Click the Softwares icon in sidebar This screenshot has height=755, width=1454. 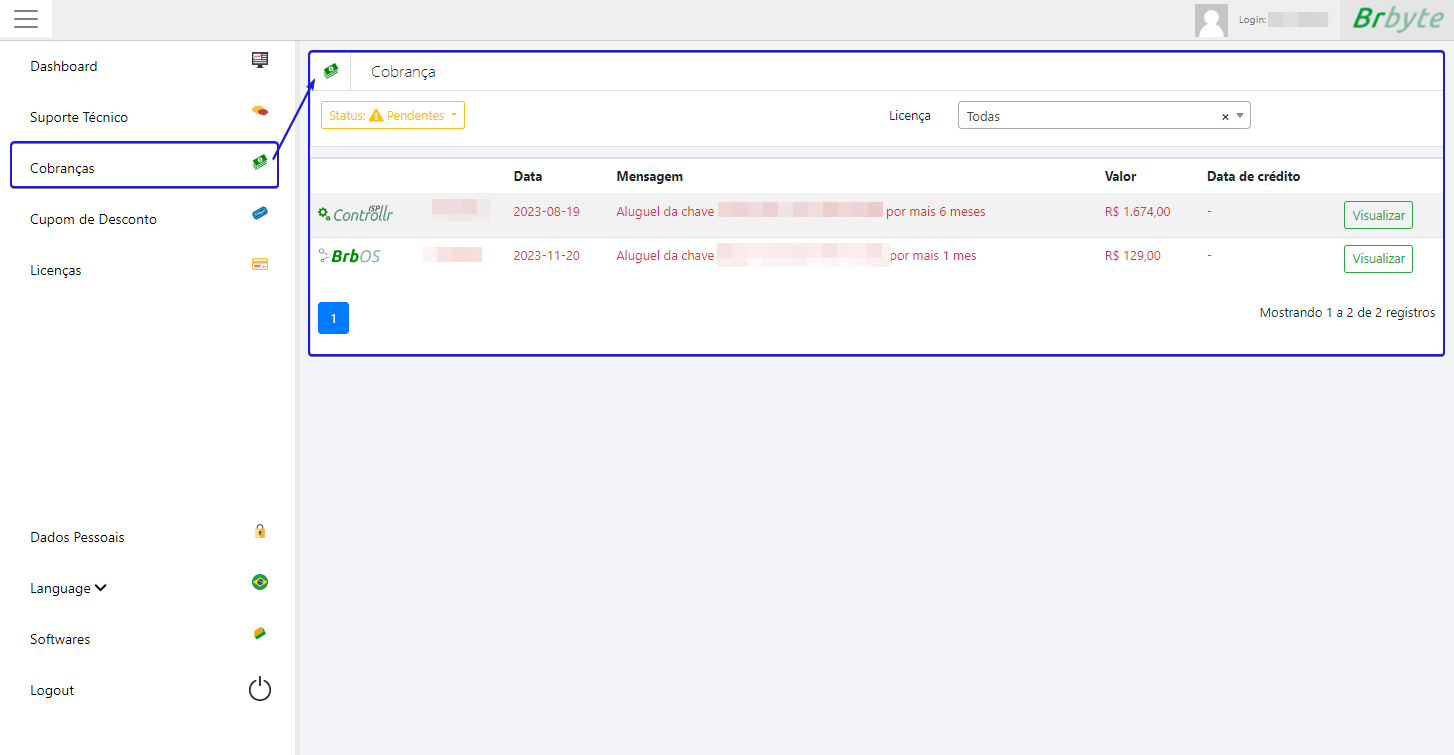(x=260, y=633)
